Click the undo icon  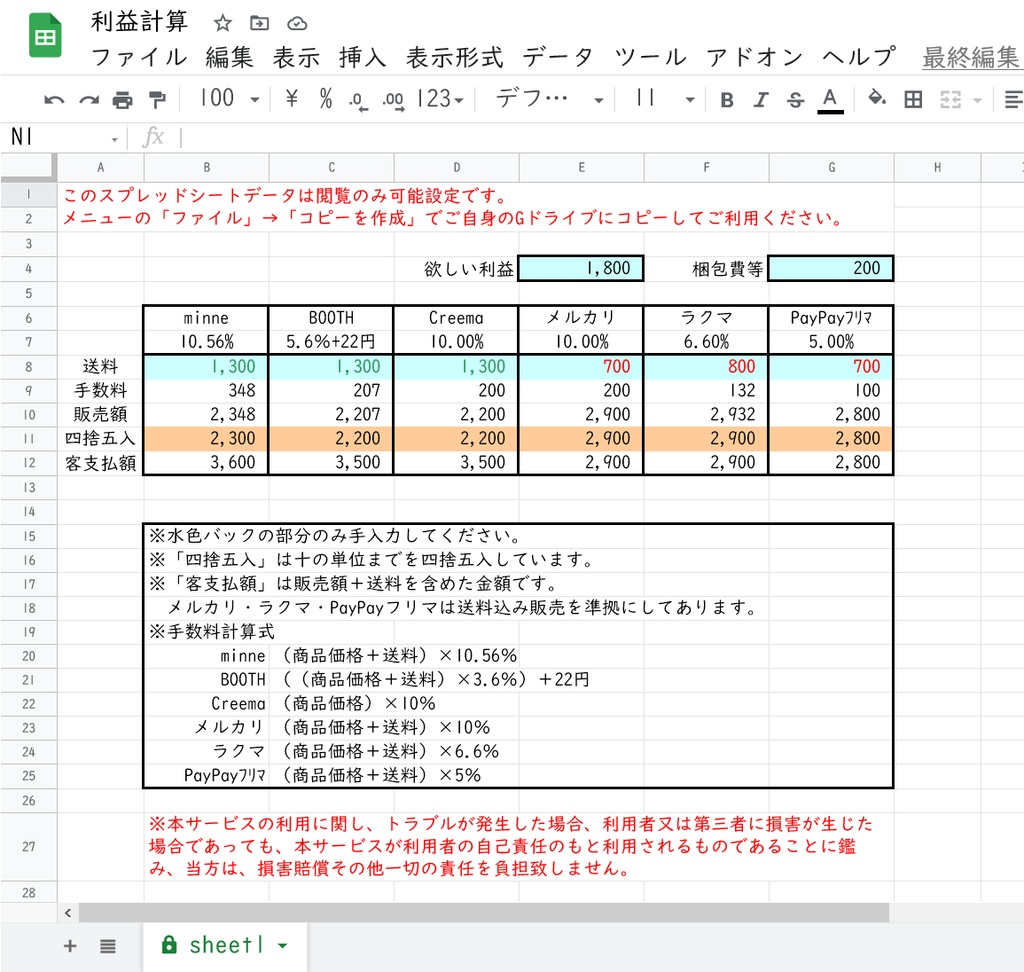click(54, 100)
